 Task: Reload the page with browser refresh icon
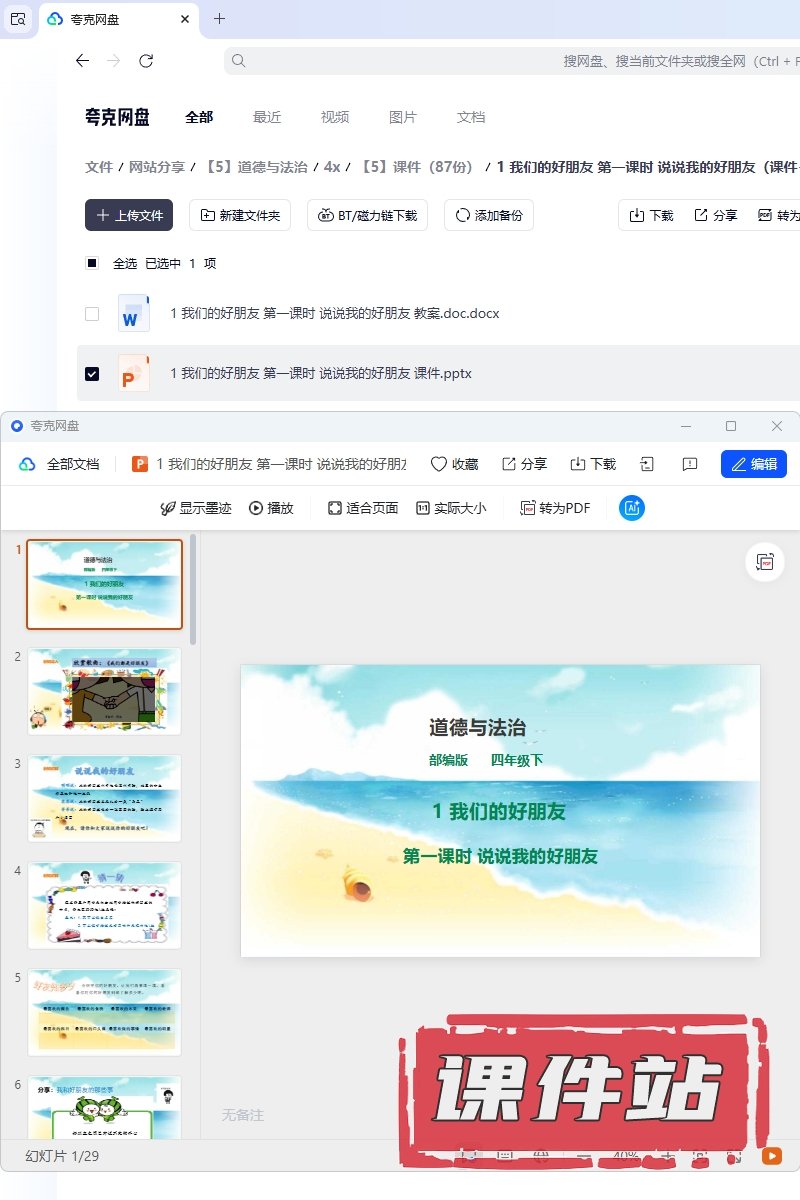[x=146, y=61]
